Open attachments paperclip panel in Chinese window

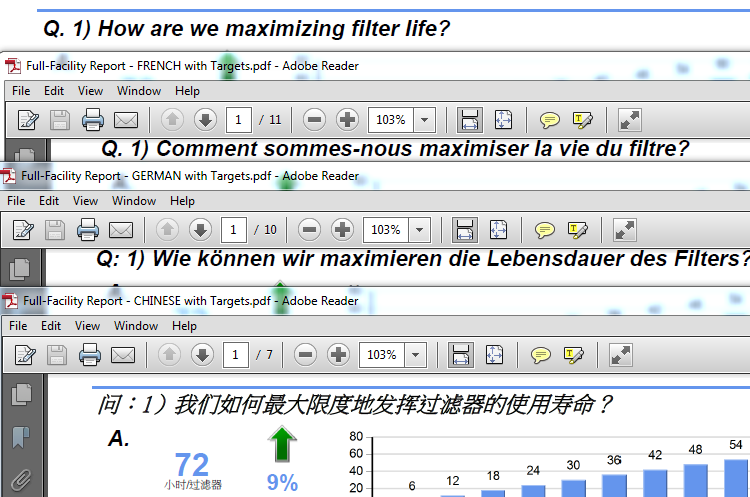[x=21, y=480]
